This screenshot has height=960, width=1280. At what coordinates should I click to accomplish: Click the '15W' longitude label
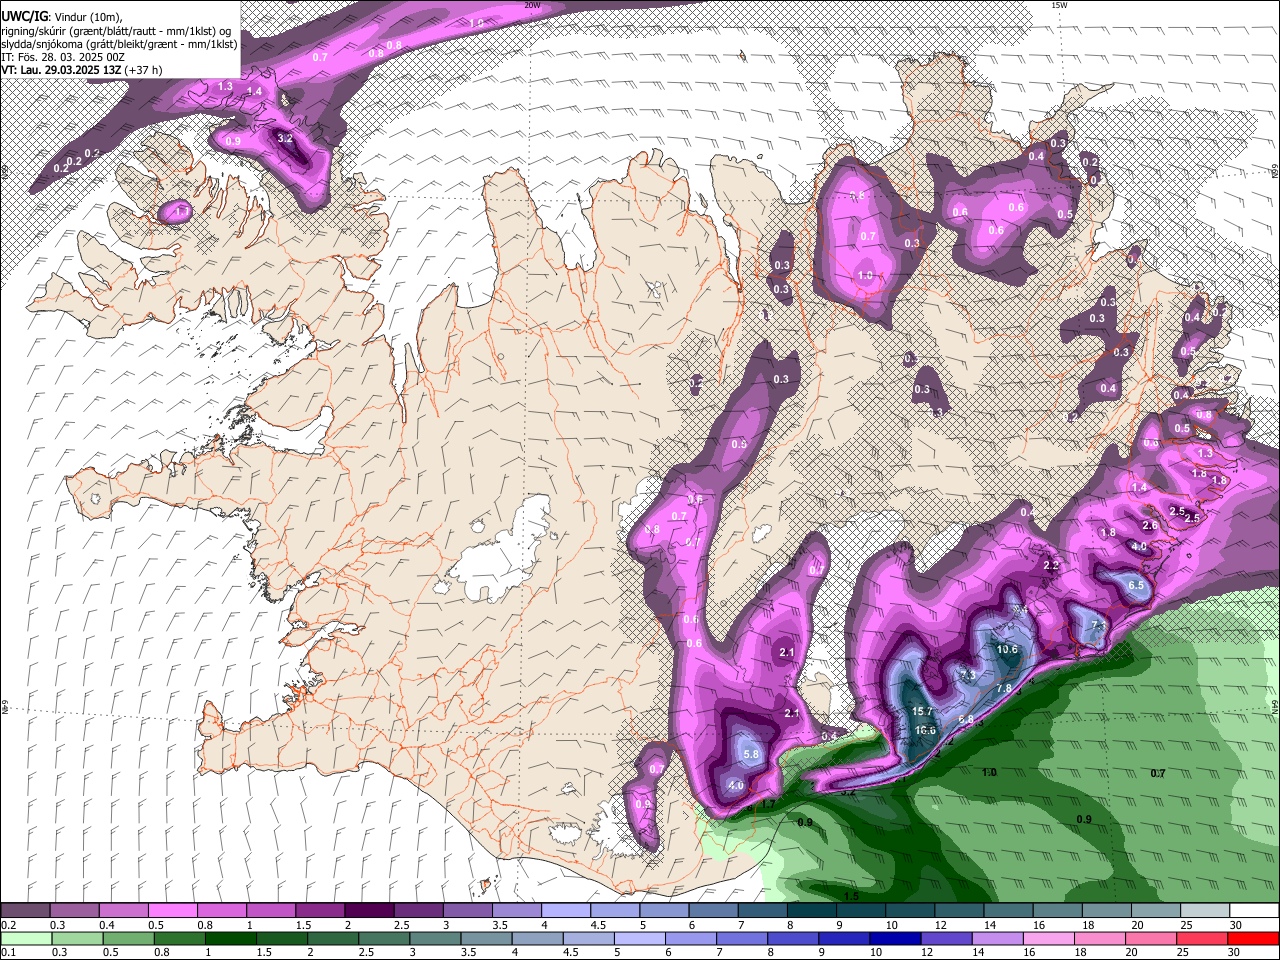point(1059,5)
